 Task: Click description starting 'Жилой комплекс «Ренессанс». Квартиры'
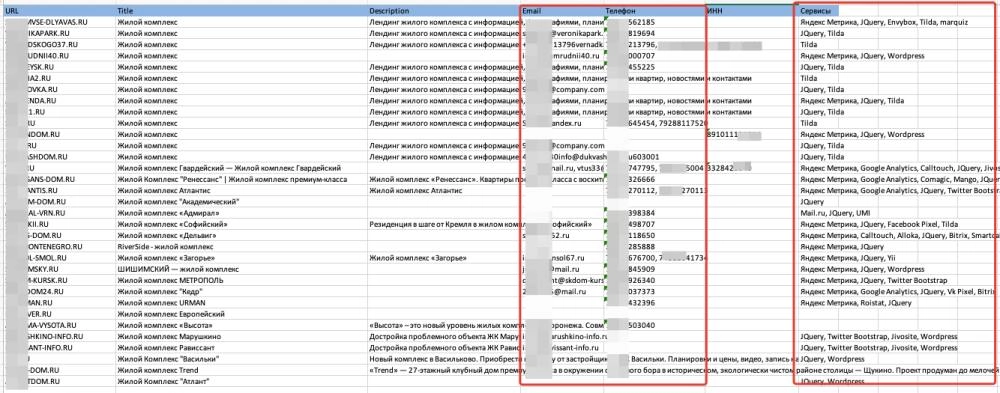click(x=445, y=179)
